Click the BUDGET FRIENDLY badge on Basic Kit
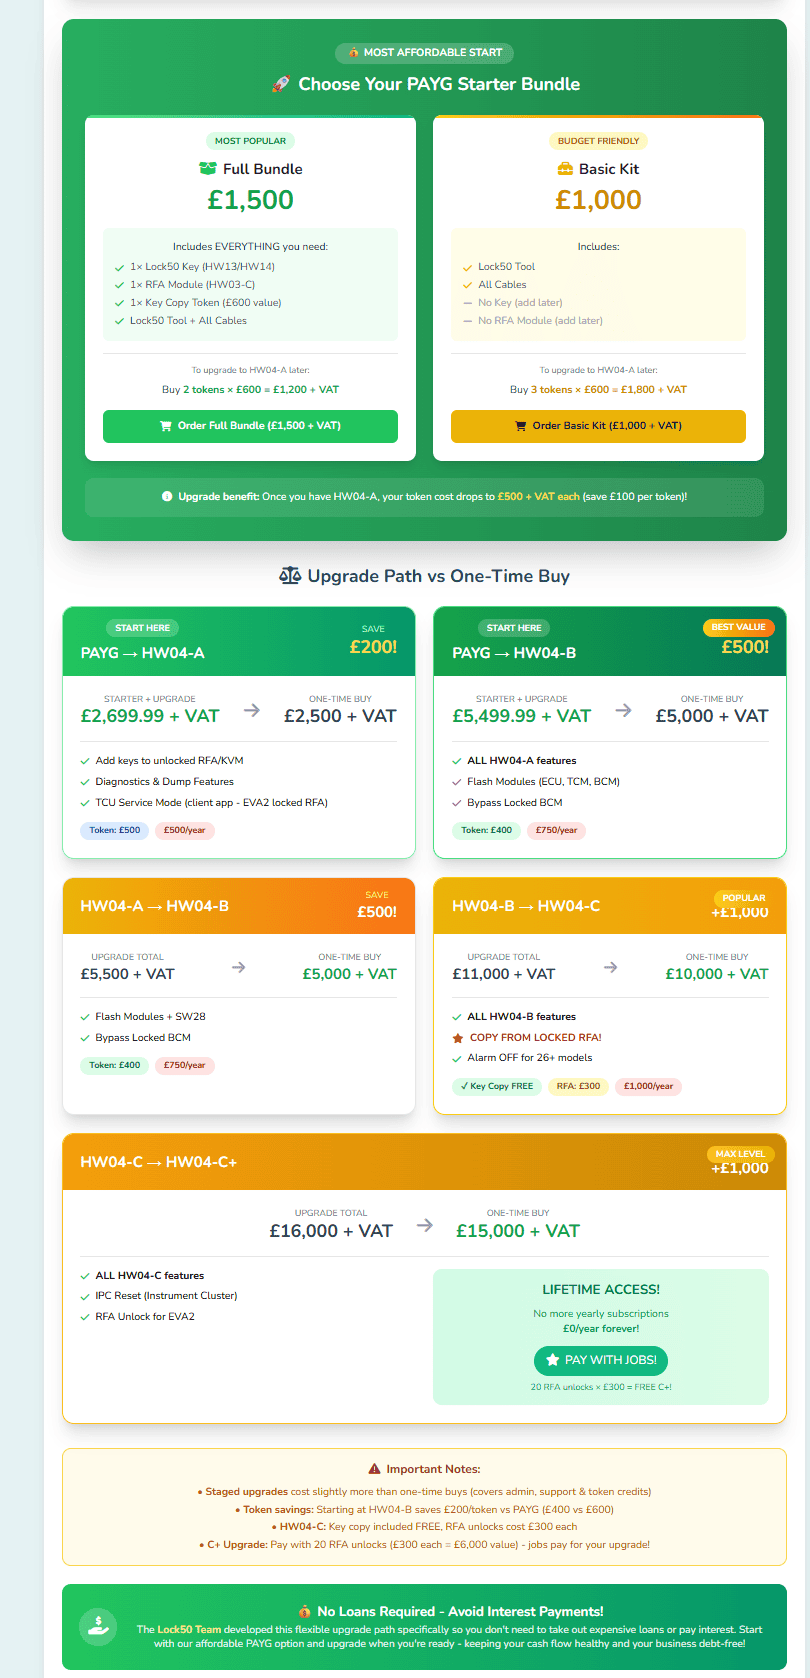 tap(598, 141)
